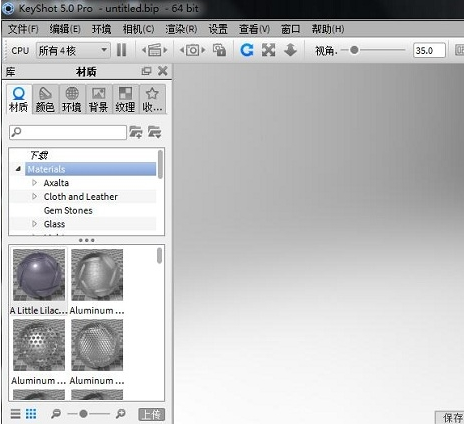Open the 查看(V) menu
Screen dimensions: 464x424
click(254, 29)
